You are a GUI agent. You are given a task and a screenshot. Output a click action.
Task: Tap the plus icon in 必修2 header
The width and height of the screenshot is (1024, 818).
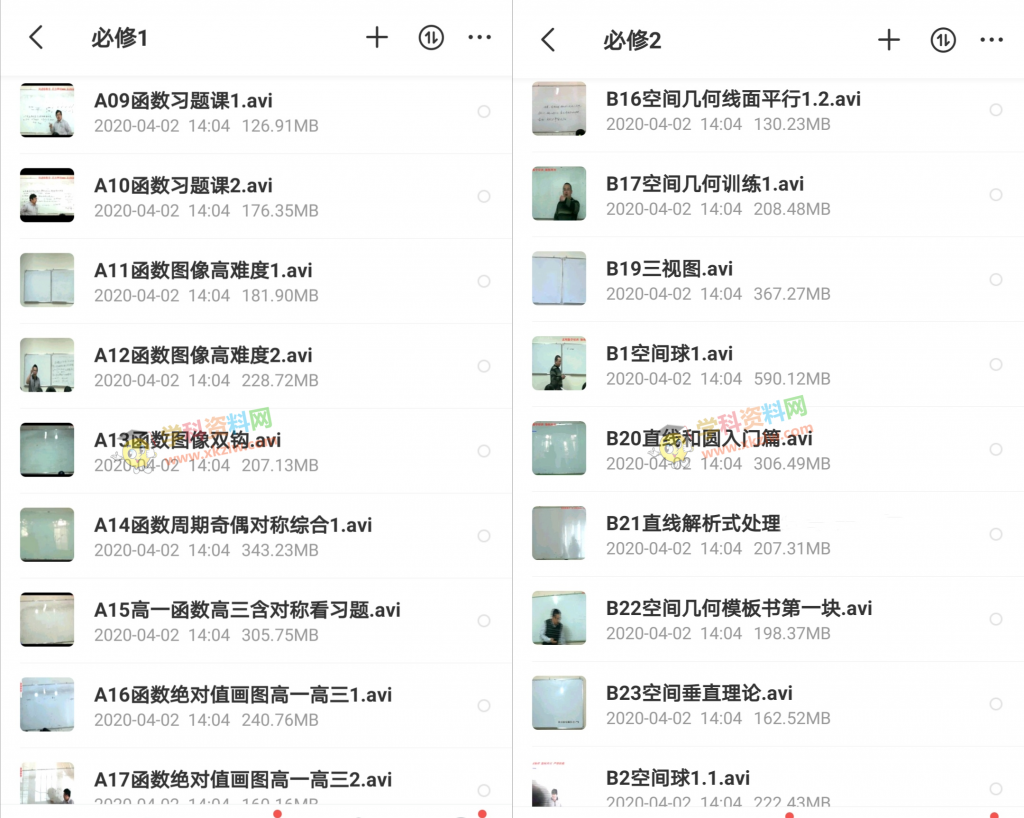pyautogui.click(x=889, y=40)
